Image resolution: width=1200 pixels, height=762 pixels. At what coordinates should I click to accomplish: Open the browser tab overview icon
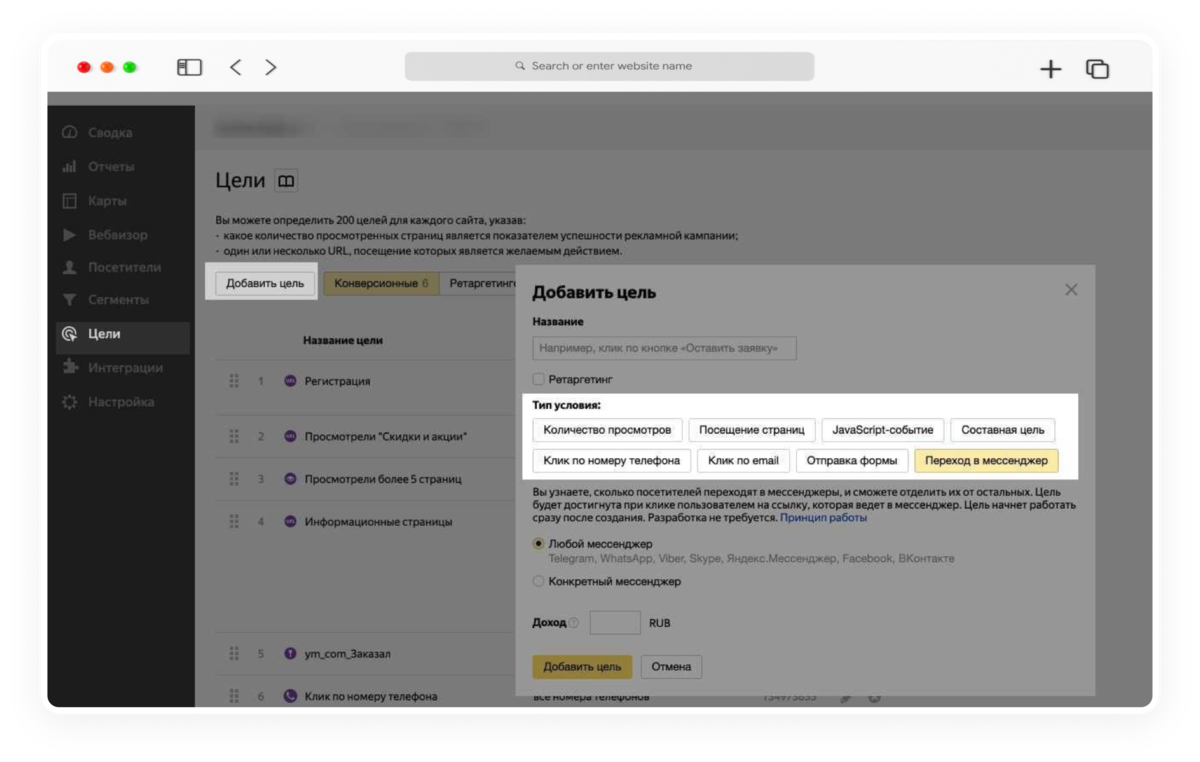(x=1097, y=68)
